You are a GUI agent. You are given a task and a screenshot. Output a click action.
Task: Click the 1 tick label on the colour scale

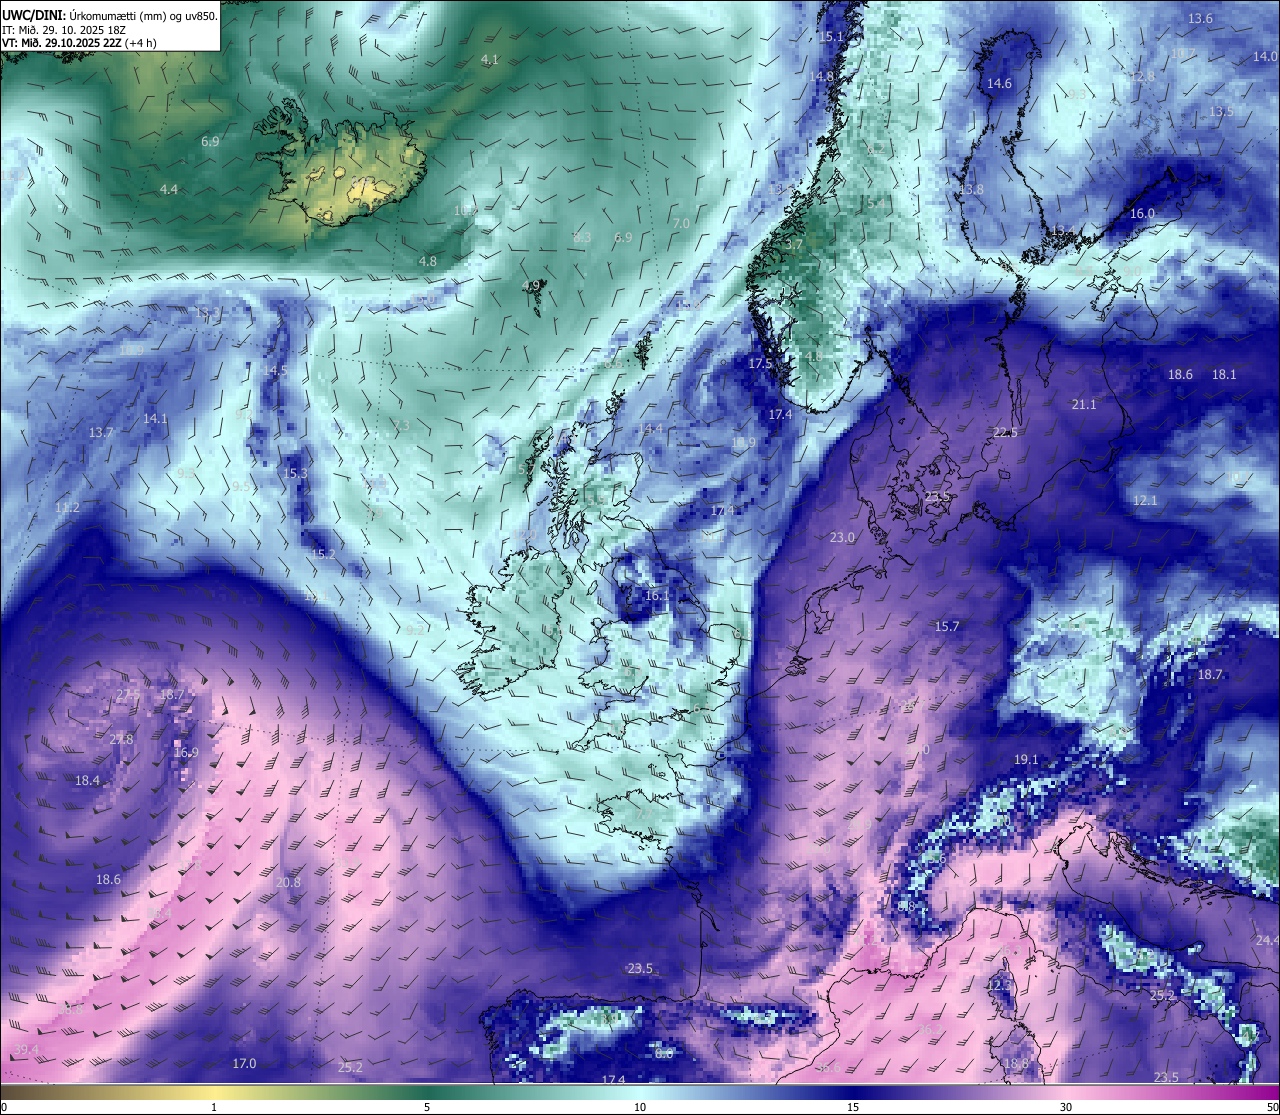(x=214, y=1107)
